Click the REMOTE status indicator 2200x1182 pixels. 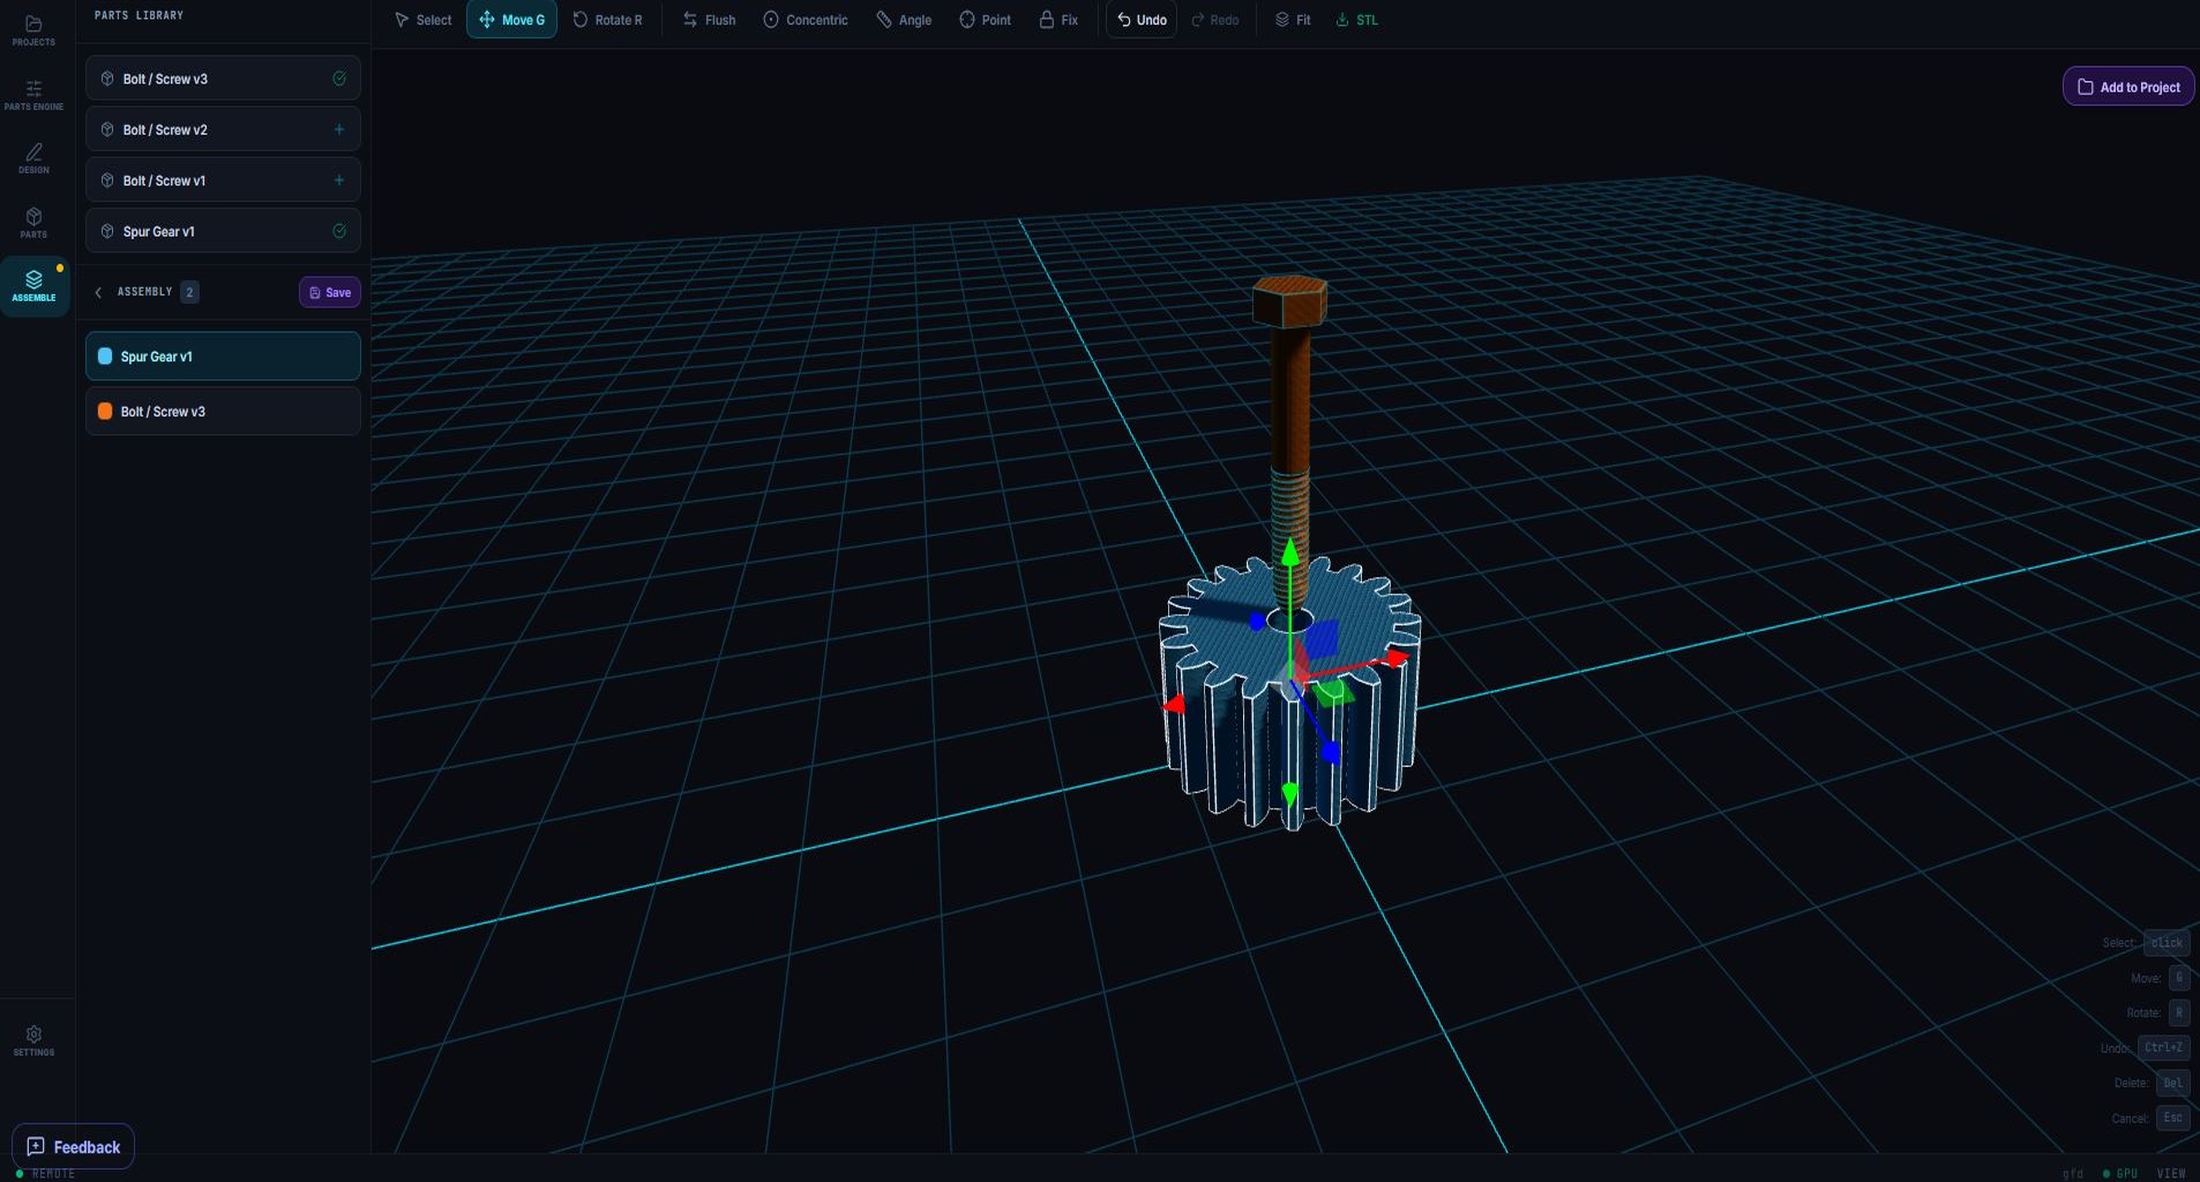click(x=46, y=1173)
